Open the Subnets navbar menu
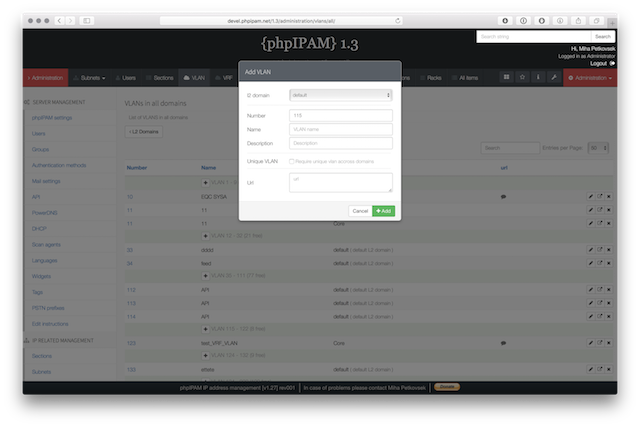 pos(93,77)
